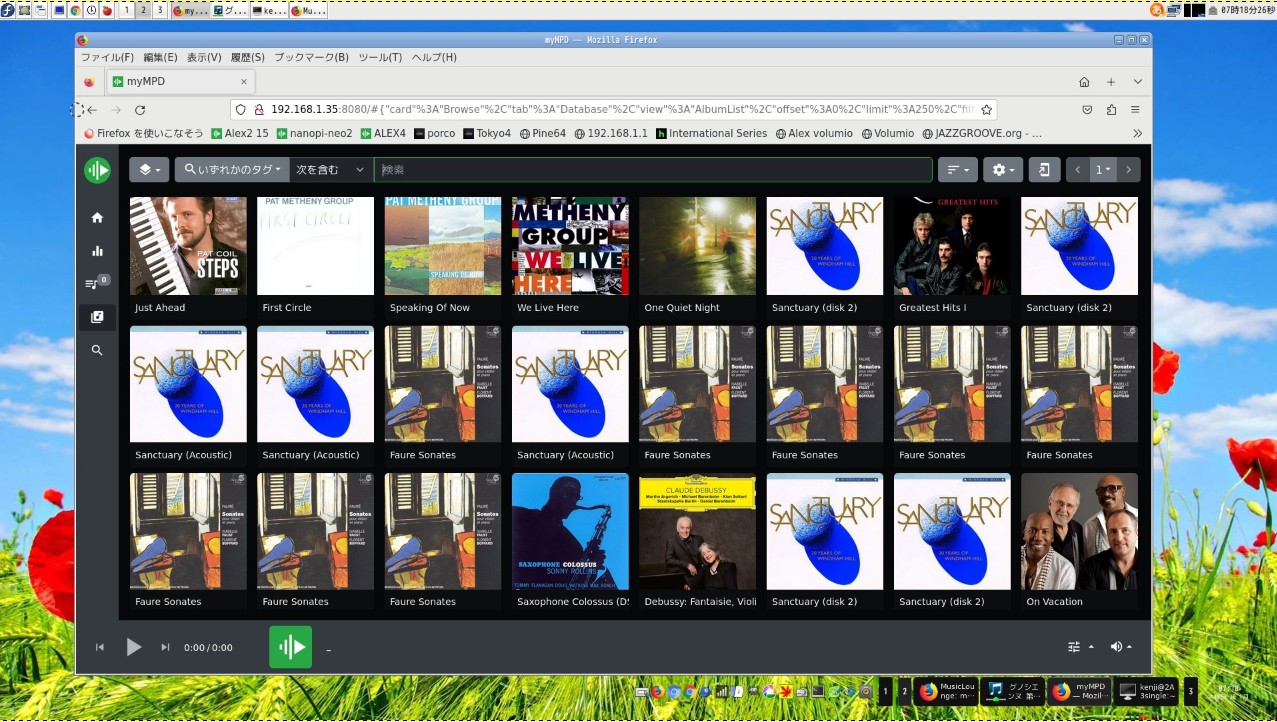
Task: Expand the 次を含む match operator dropdown
Action: click(x=331, y=170)
